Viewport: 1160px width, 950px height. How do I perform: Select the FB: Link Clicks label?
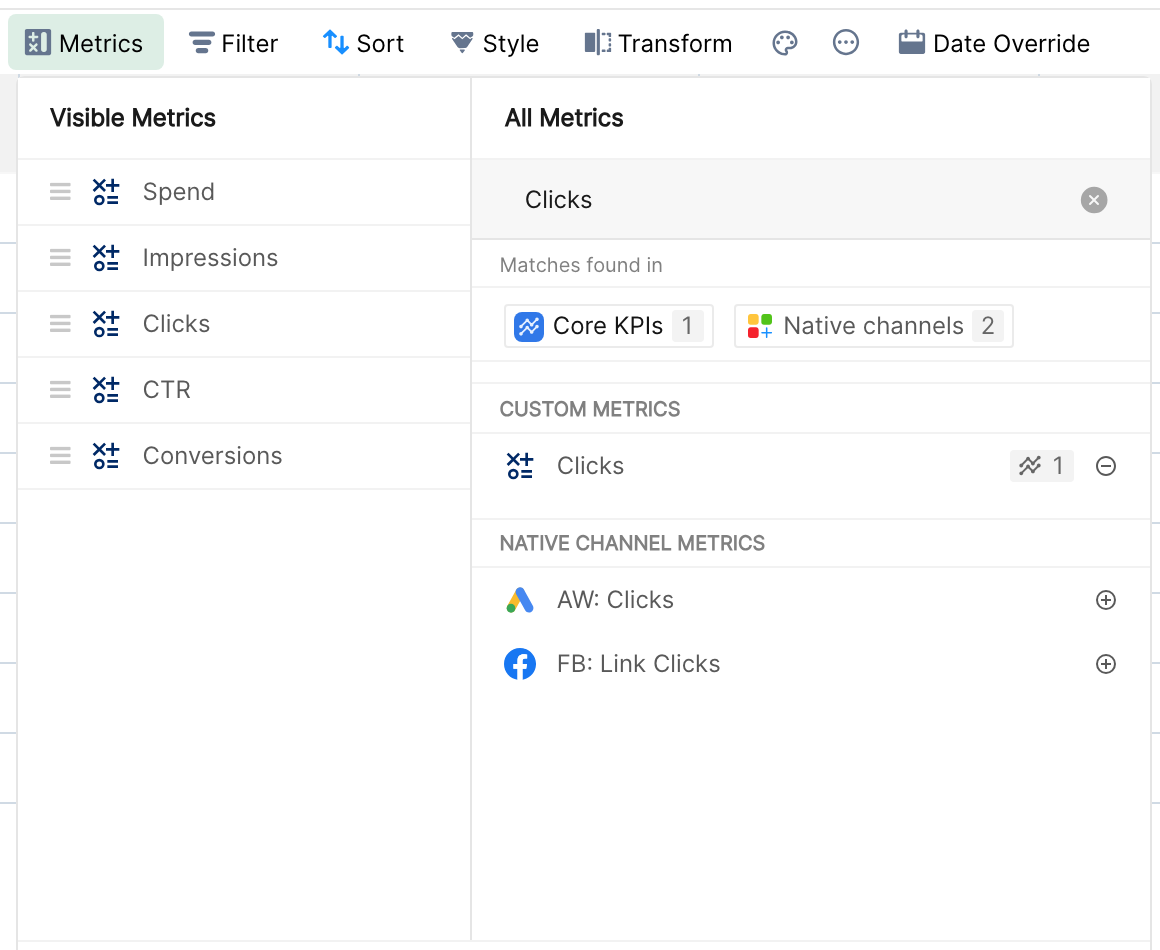coord(638,664)
